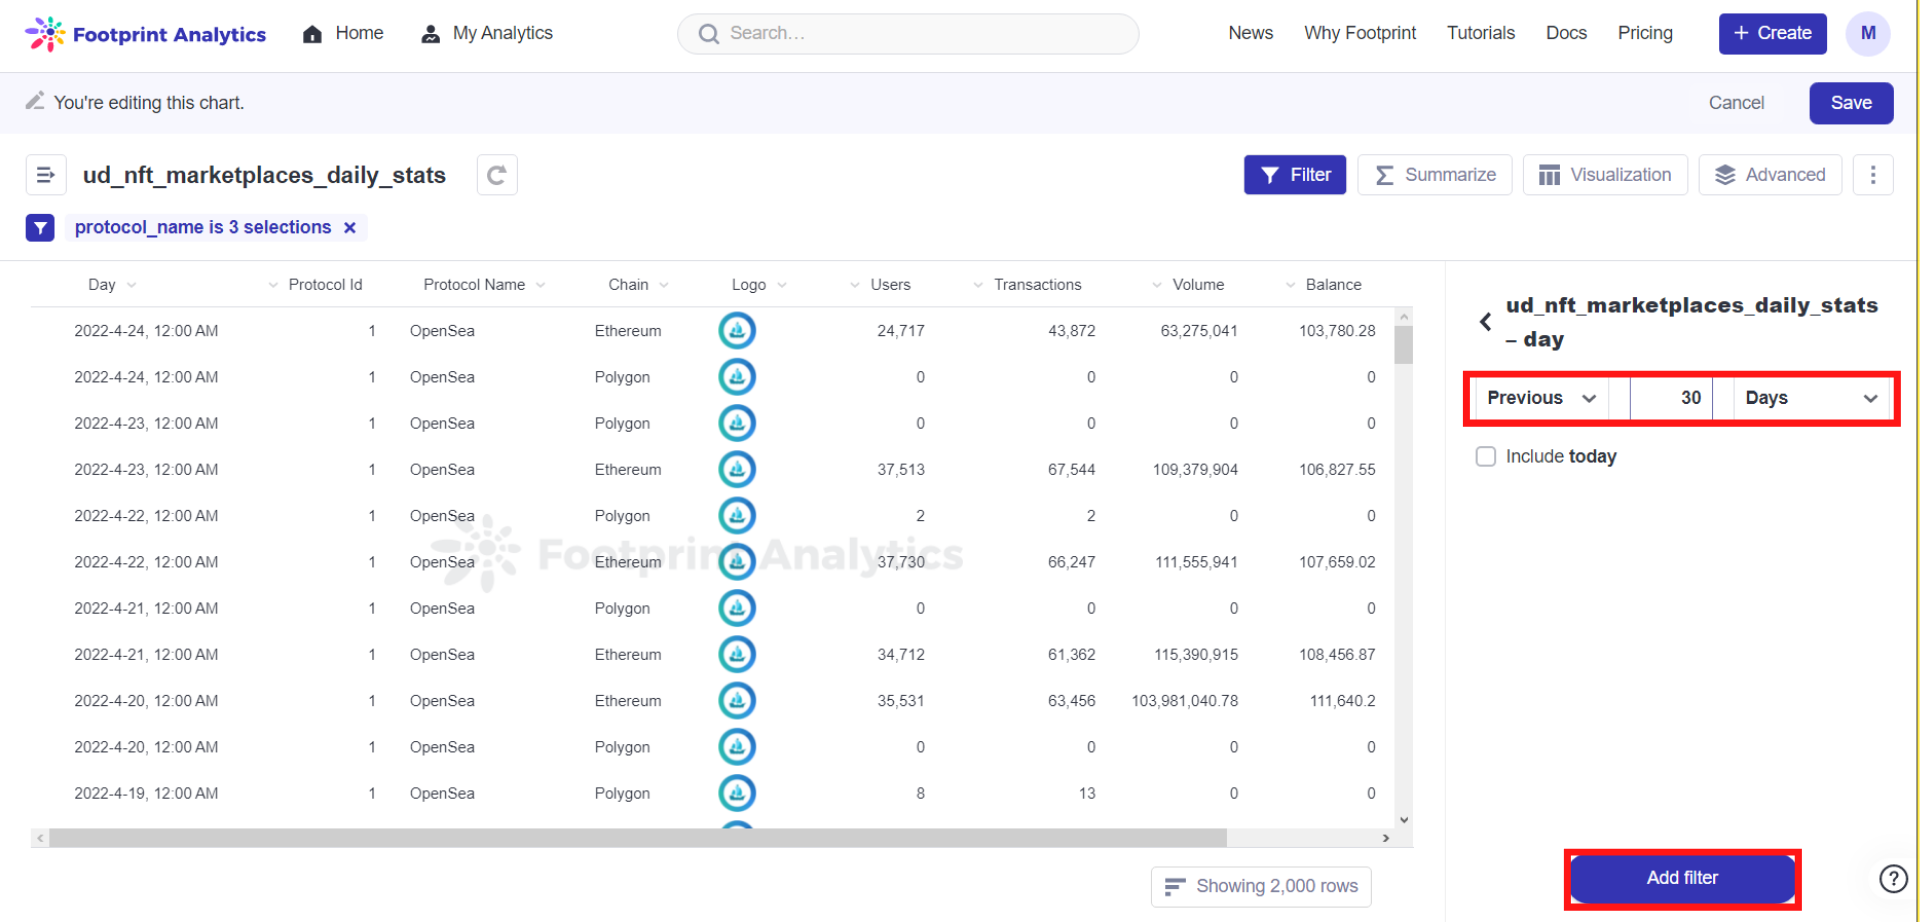The height and width of the screenshot is (922, 1920).
Task: Click the refresh chart icon
Action: (x=497, y=175)
